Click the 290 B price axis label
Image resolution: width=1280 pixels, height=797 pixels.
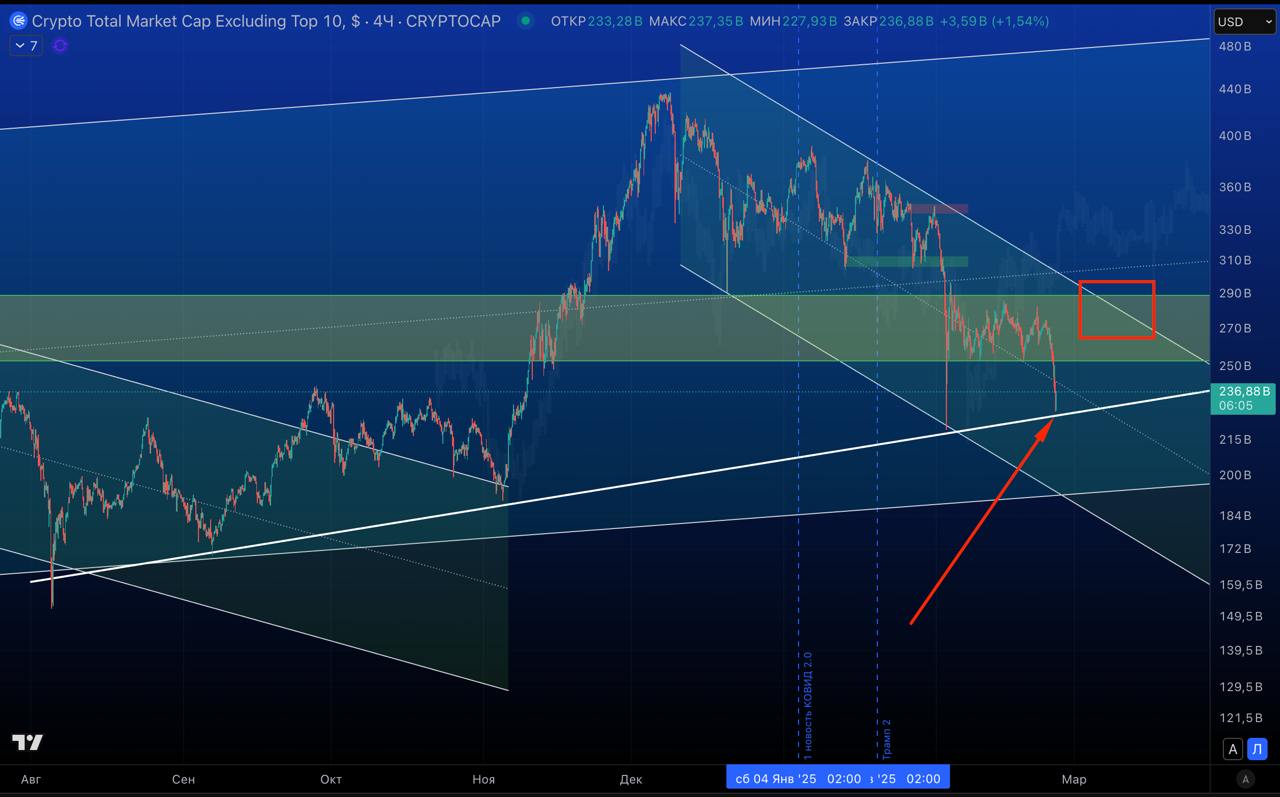1235,293
